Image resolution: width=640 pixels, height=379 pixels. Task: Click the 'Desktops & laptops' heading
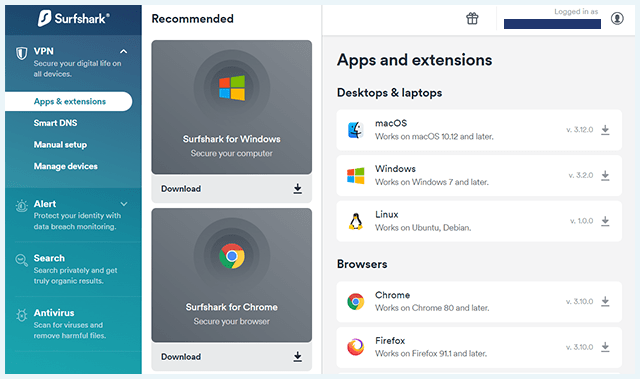pos(389,93)
